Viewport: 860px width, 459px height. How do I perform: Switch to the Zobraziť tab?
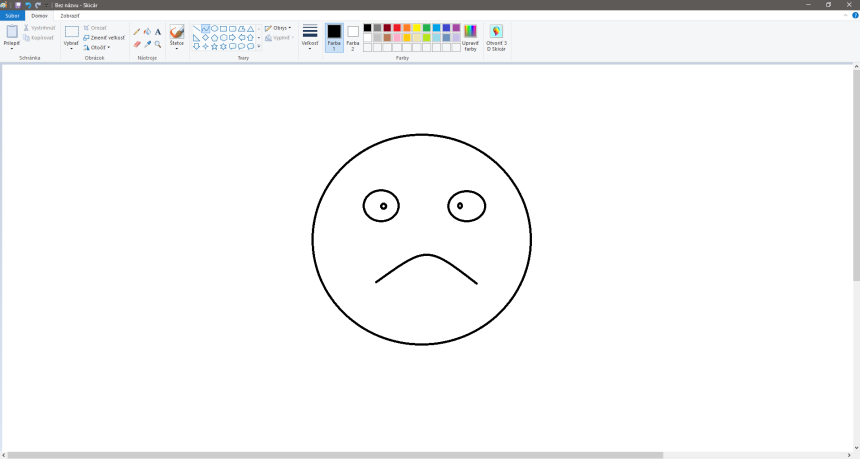point(70,16)
